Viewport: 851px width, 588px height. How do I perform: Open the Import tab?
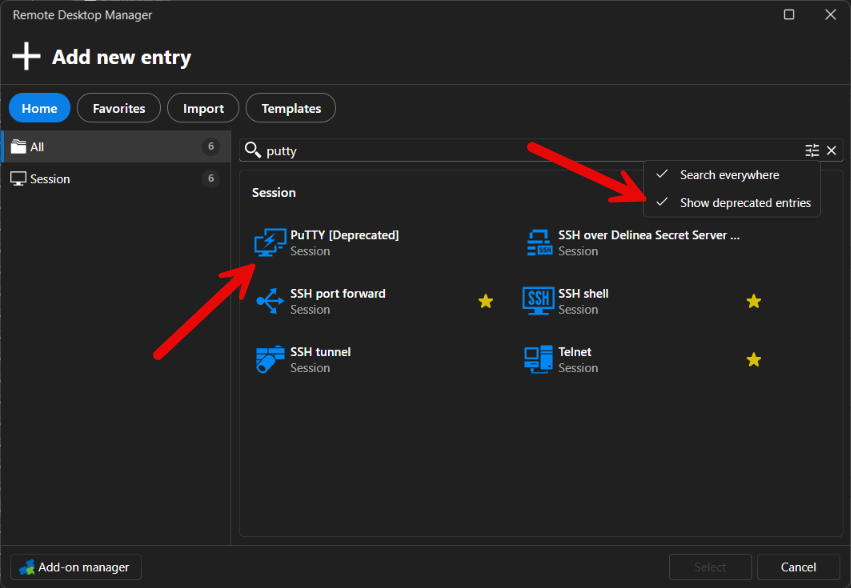203,108
